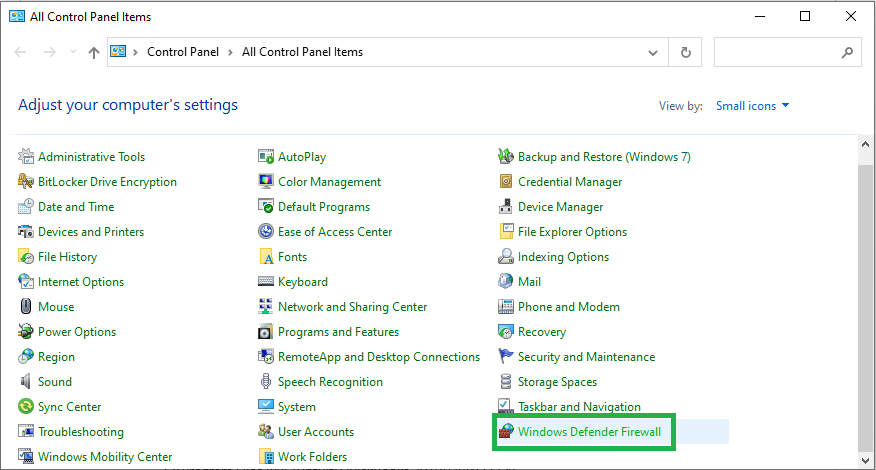Click the Fonts letter A icon

tap(266, 257)
